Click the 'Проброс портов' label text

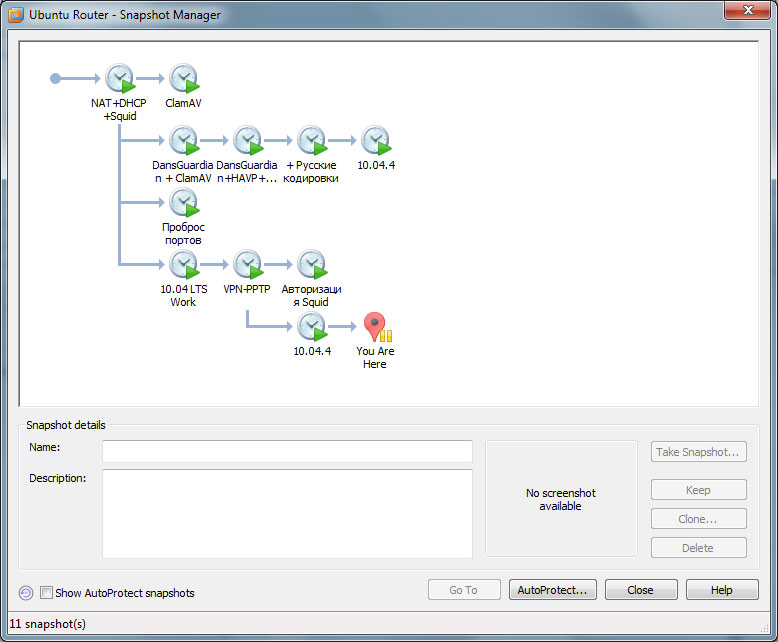coord(183,234)
